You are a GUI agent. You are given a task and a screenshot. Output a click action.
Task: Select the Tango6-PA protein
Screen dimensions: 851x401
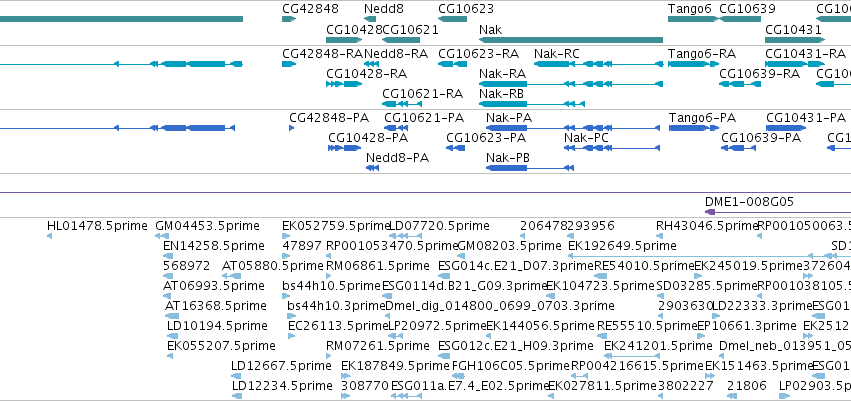click(x=694, y=128)
